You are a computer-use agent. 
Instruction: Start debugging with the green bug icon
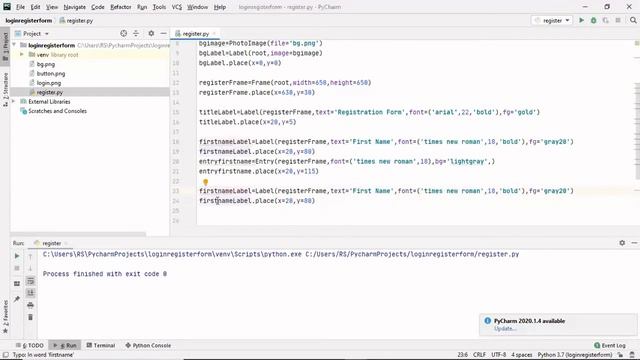click(593, 20)
